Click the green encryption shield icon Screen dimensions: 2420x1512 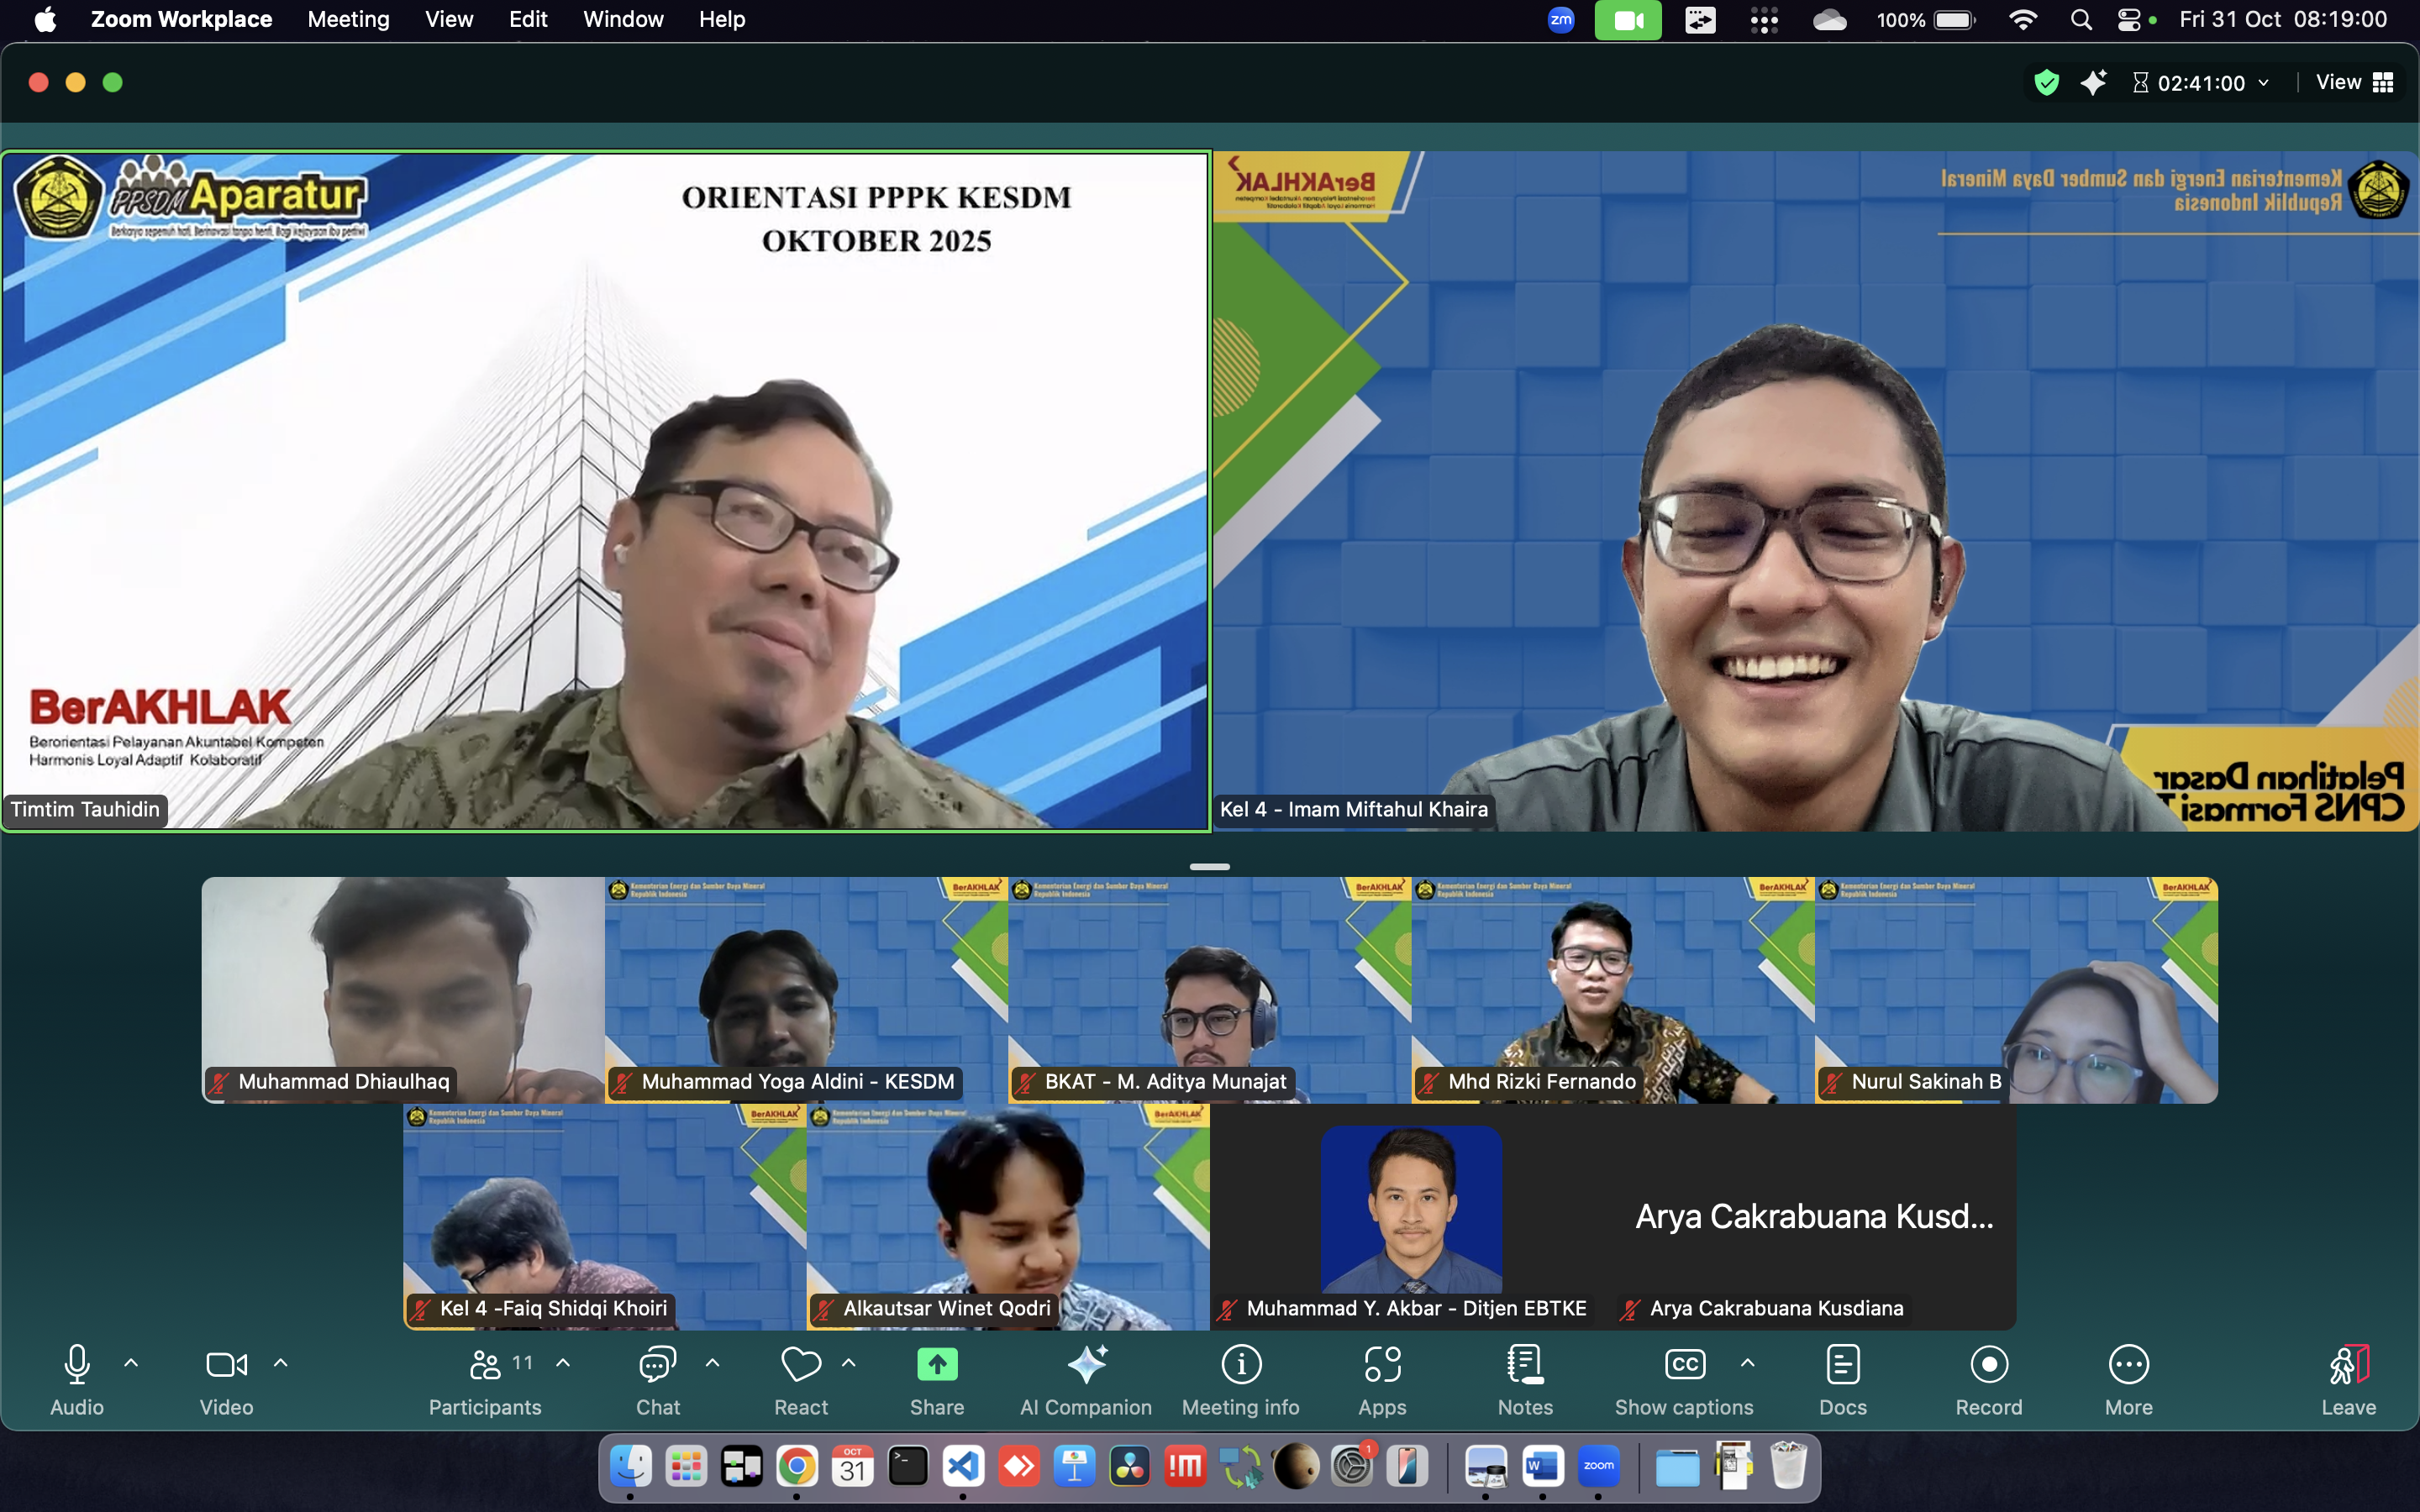[2046, 82]
